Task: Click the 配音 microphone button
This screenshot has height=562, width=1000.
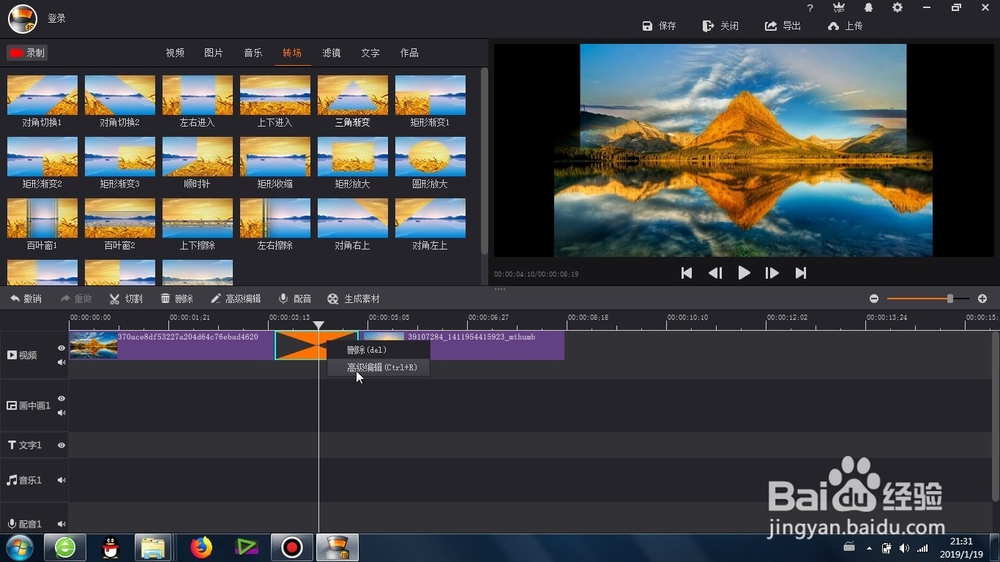Action: (295, 299)
